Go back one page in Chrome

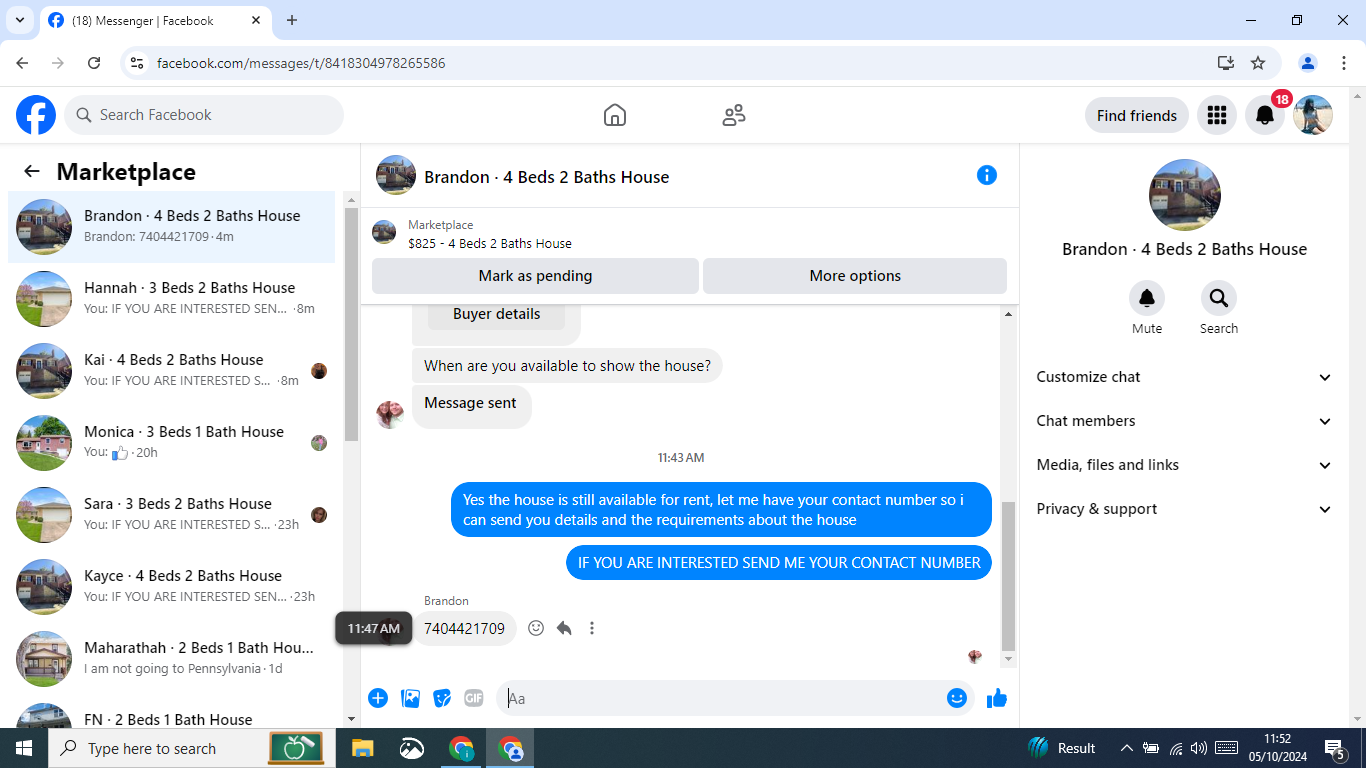[23, 63]
